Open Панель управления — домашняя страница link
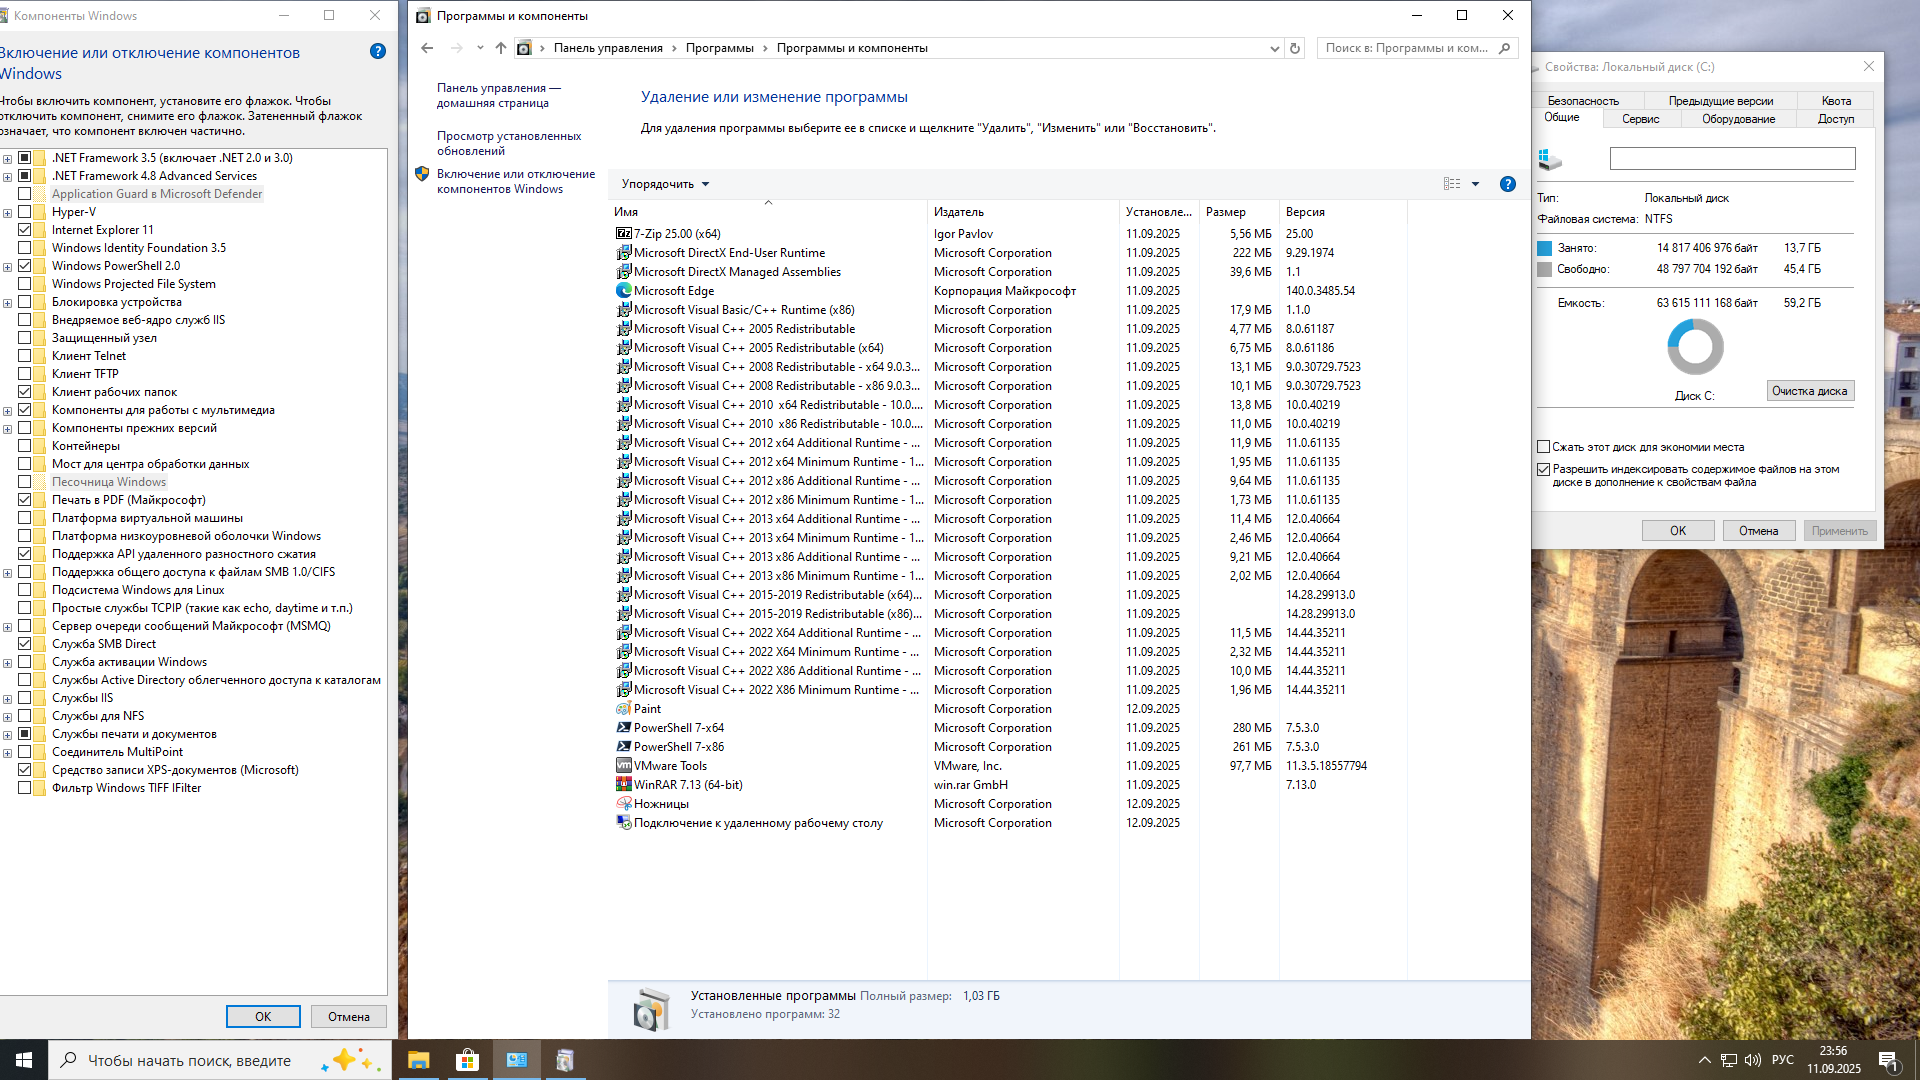This screenshot has width=1920, height=1080. click(x=499, y=95)
